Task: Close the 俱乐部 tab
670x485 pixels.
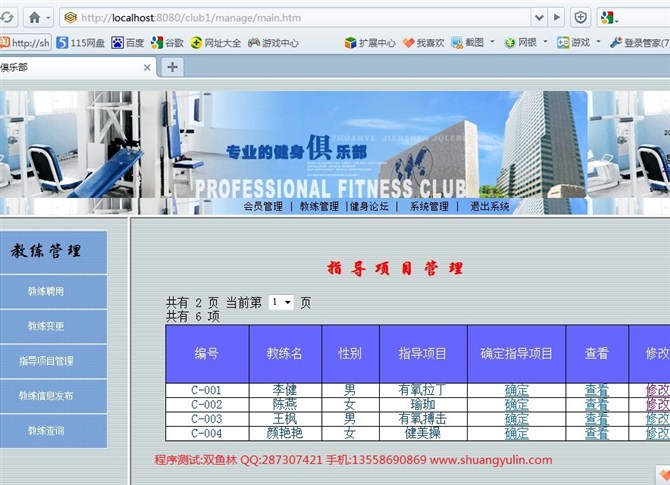Action: [x=147, y=68]
